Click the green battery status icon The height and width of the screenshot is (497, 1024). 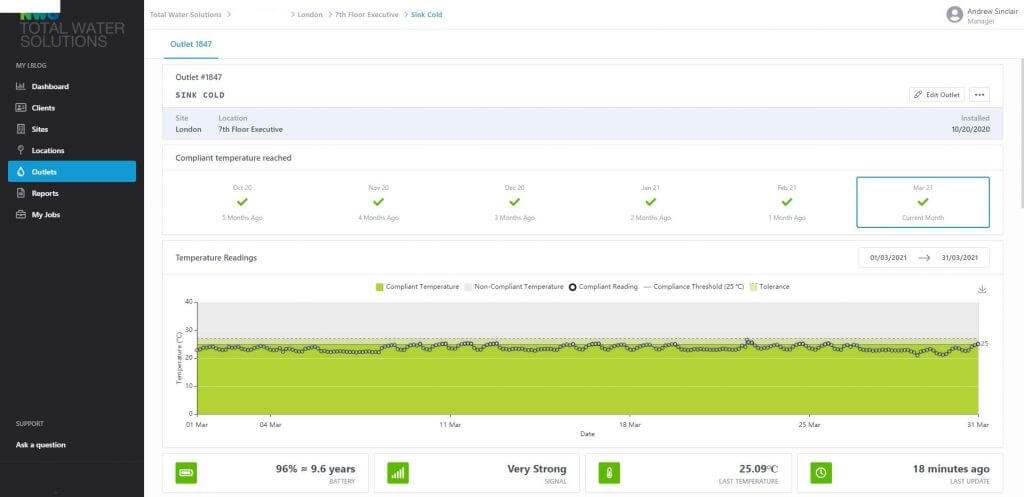(x=186, y=473)
